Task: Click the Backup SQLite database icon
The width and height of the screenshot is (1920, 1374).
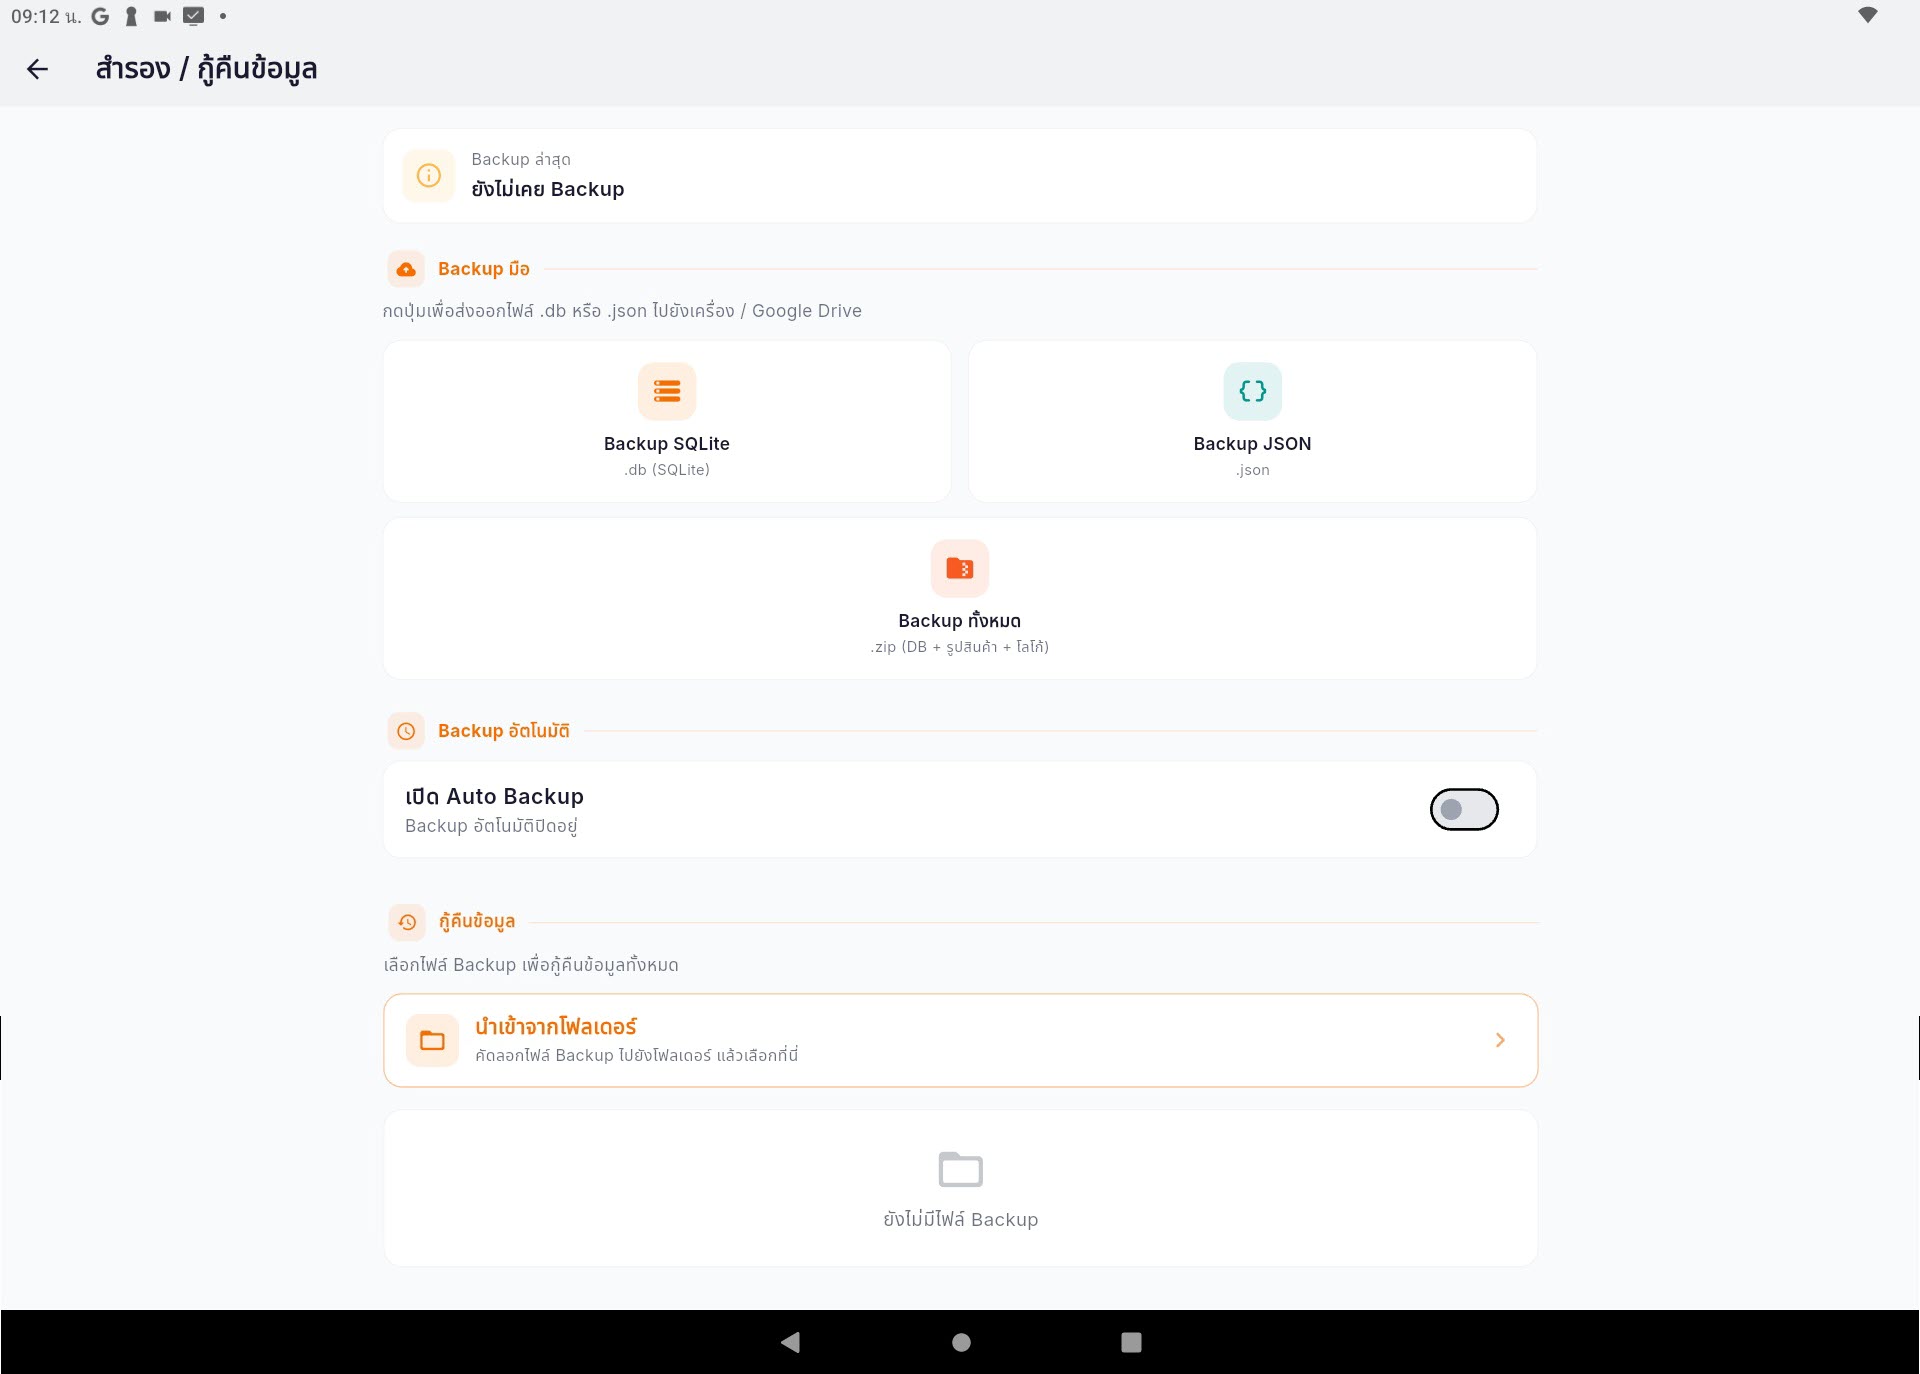Action: [666, 391]
